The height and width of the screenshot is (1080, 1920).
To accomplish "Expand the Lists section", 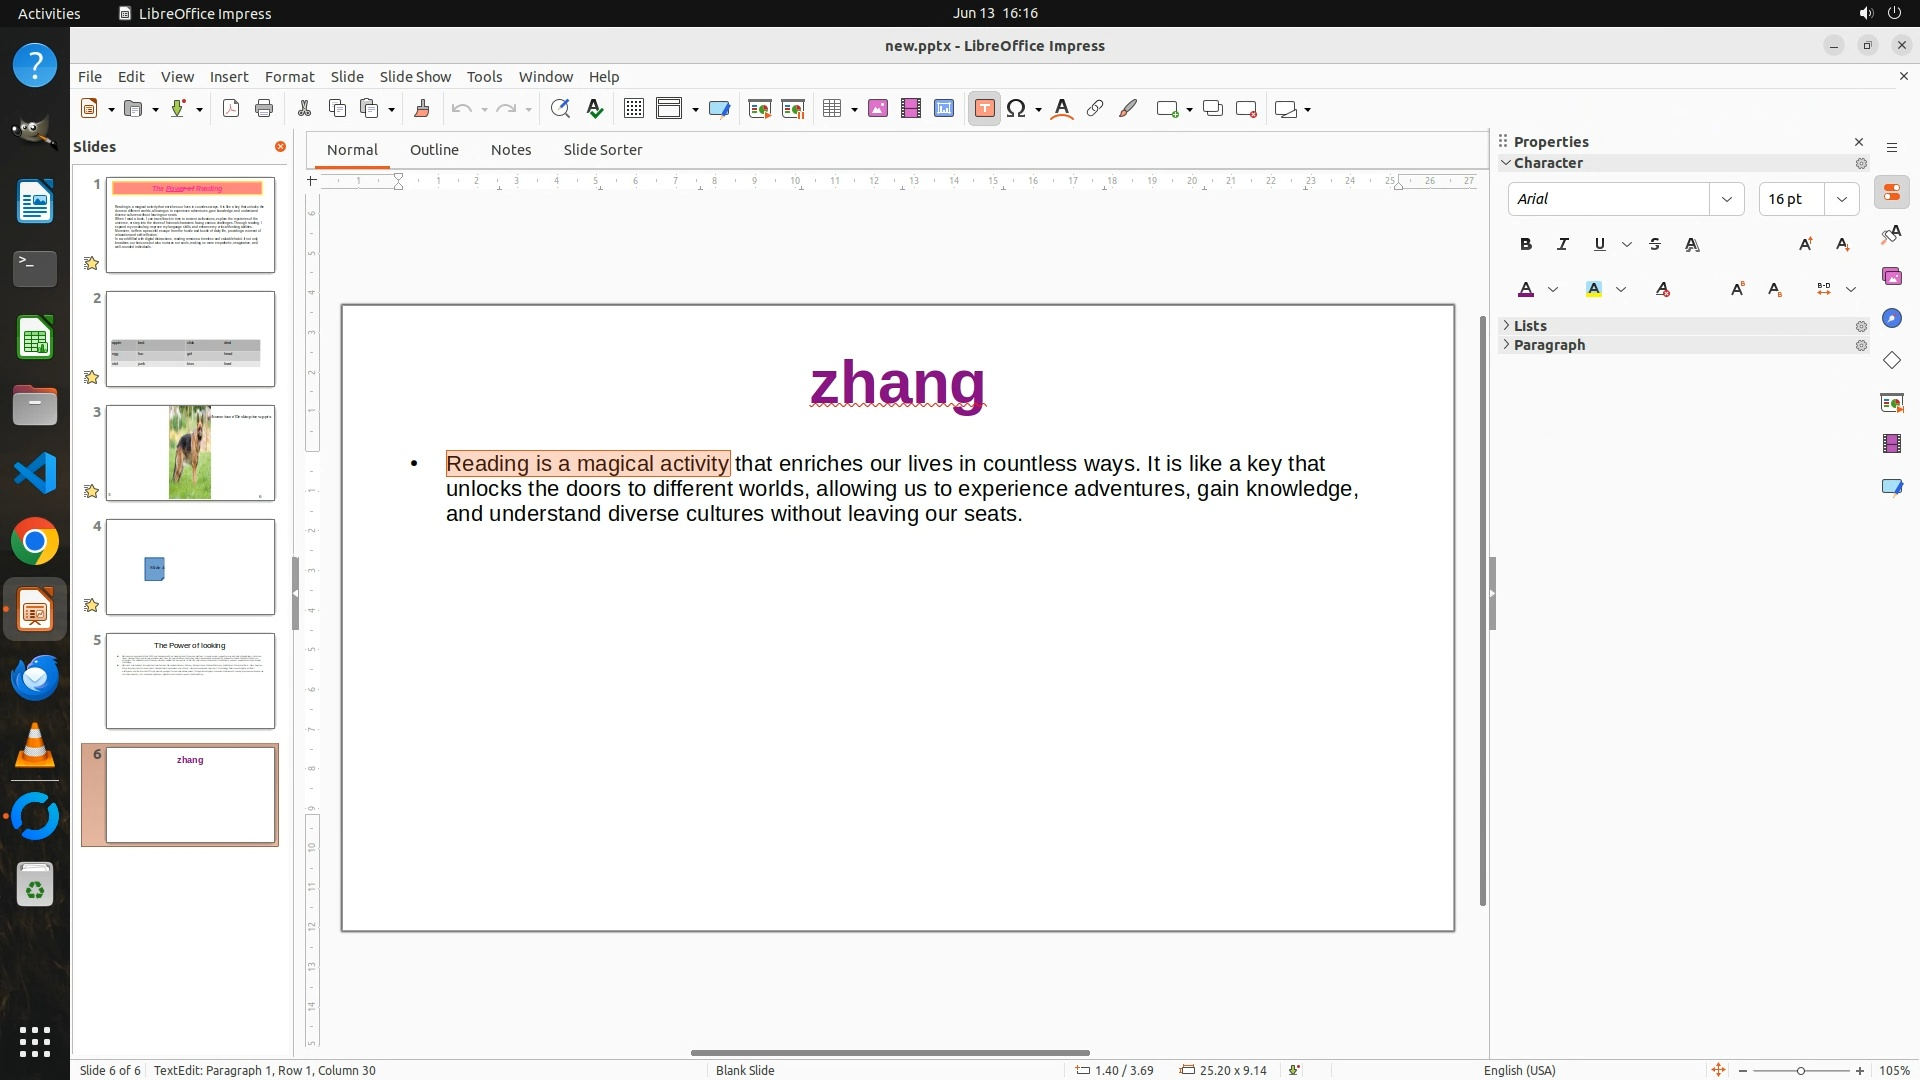I will click(1530, 326).
